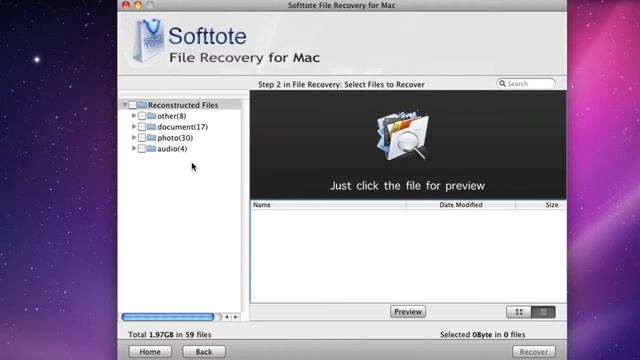Switch to list view mode
This screenshot has width=640, height=360.
tap(543, 312)
